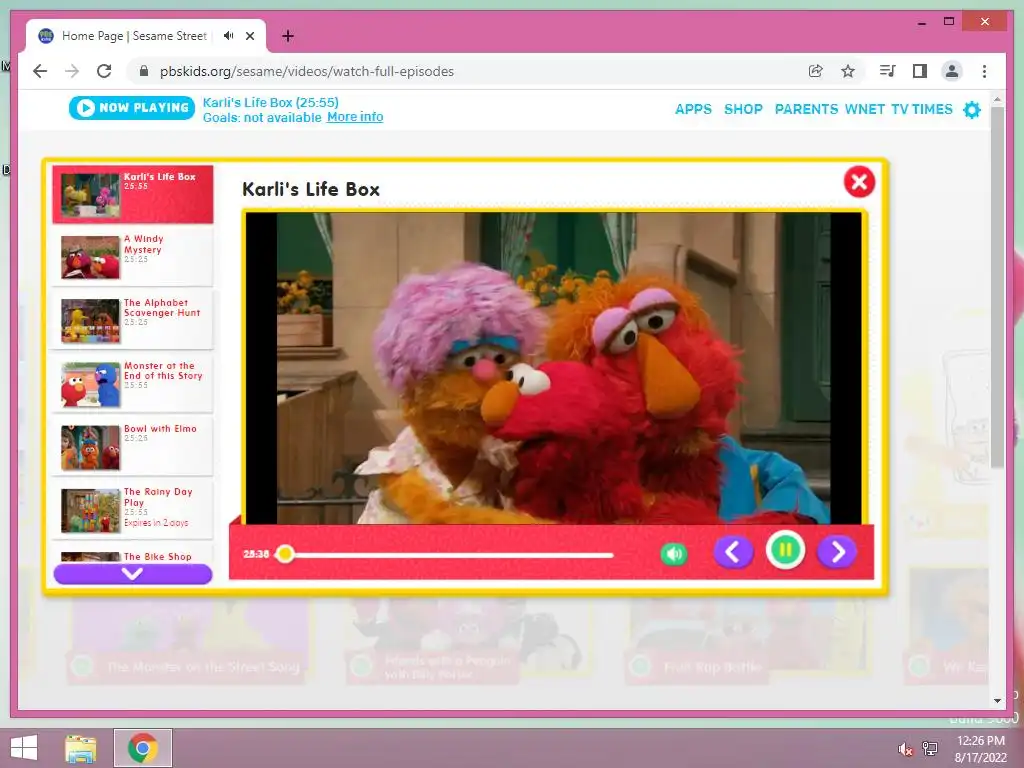Open the Chrome media controls icon
1024x768 pixels.
click(x=888, y=71)
